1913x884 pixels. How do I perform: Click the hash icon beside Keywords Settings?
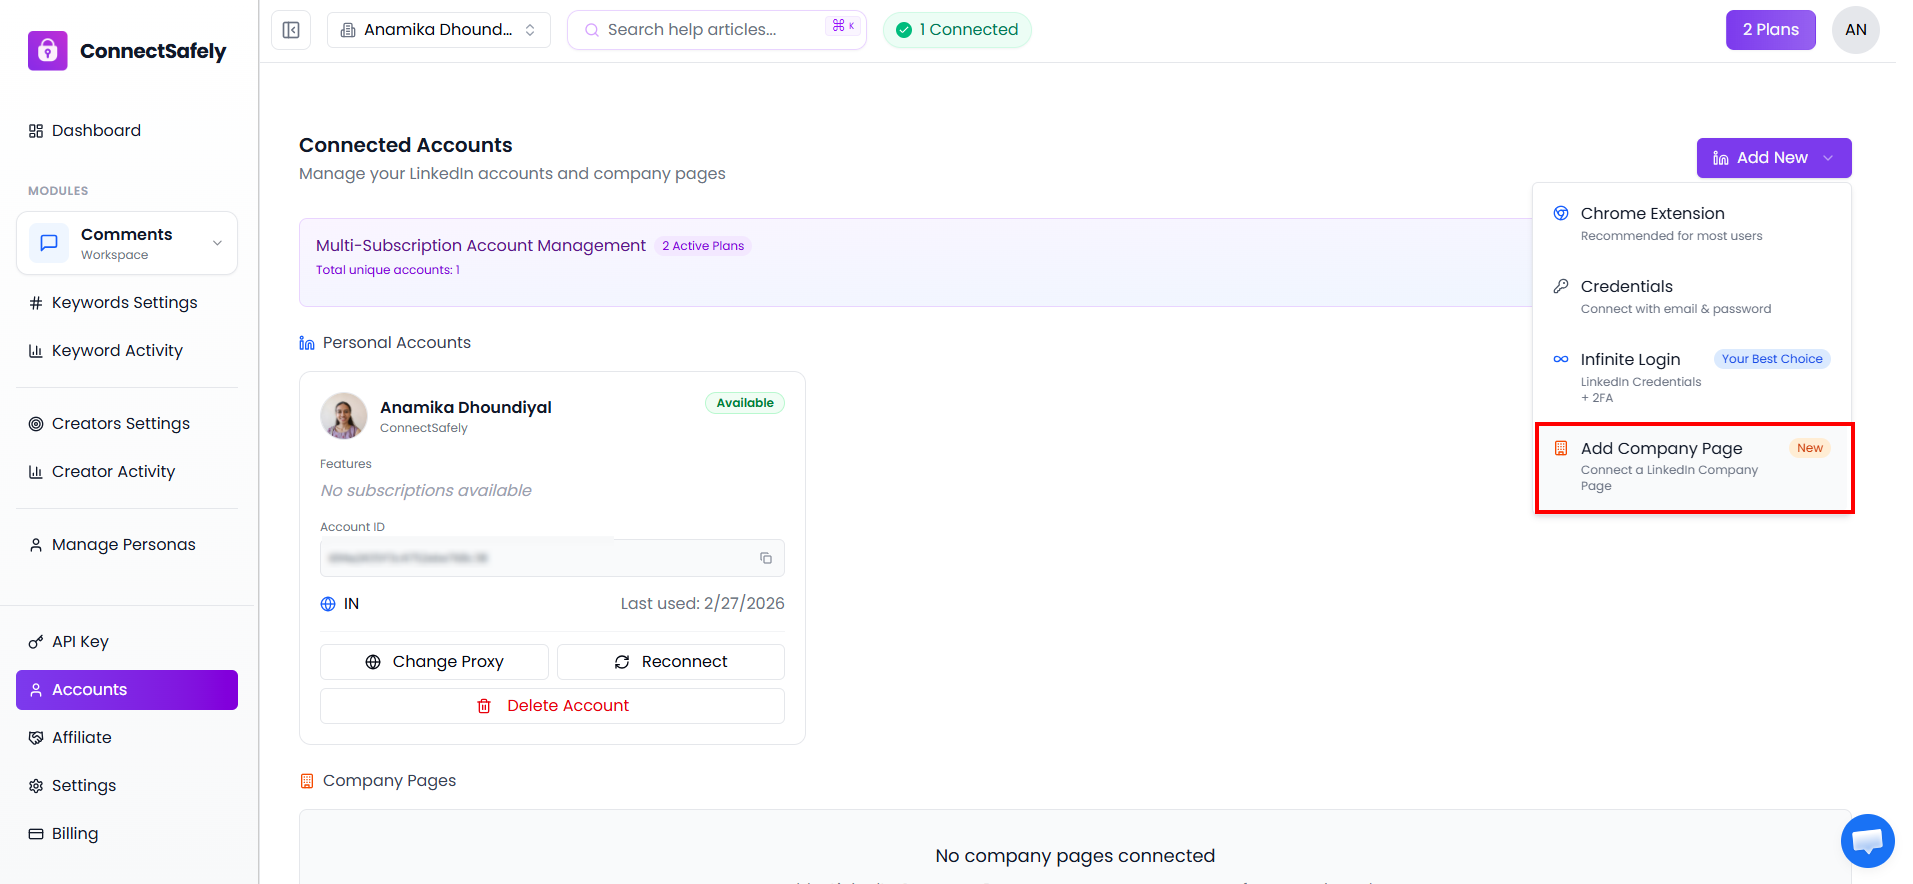tap(36, 303)
